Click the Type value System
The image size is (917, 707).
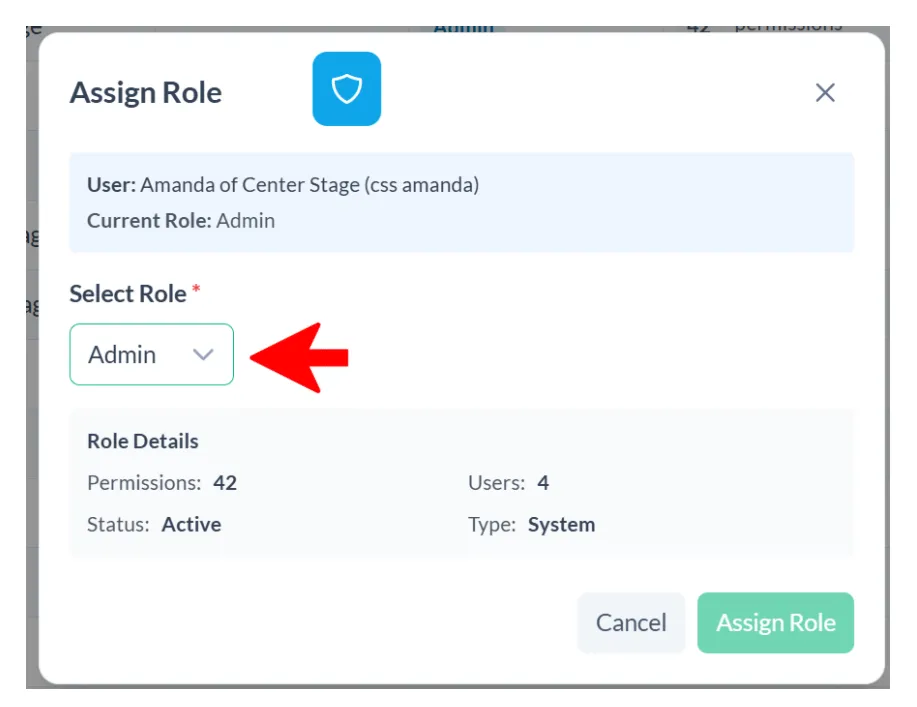point(561,525)
